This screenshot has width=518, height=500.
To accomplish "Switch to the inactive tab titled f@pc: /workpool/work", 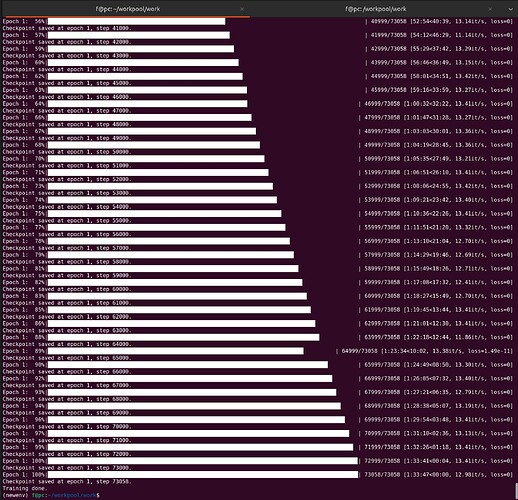I will (x=376, y=9).
